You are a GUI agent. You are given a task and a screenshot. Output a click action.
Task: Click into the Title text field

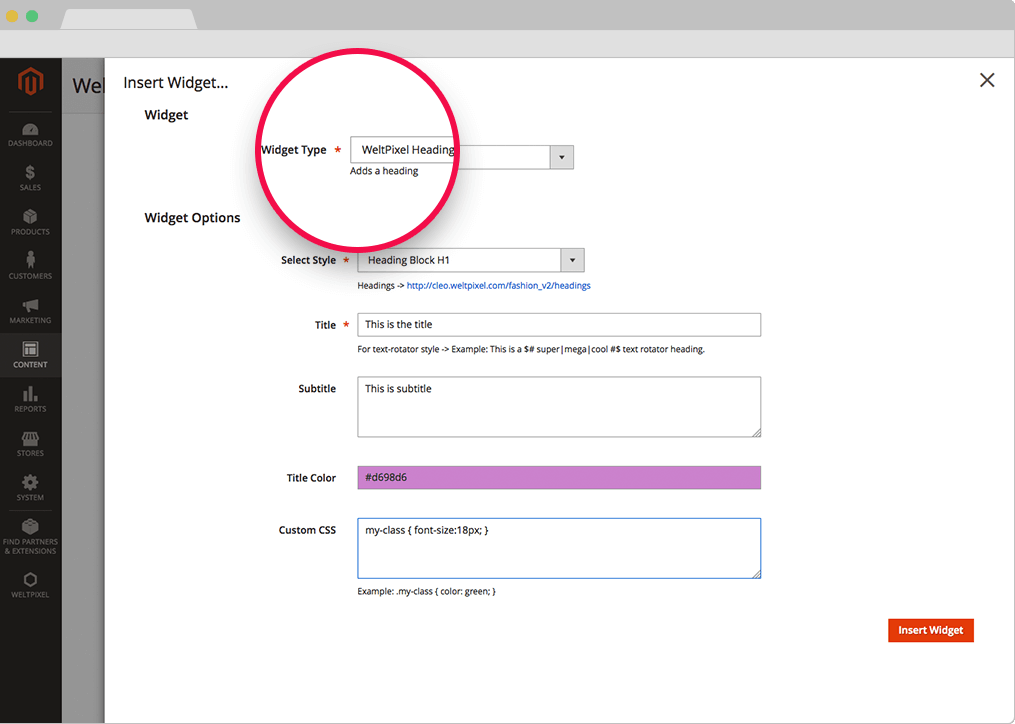click(x=558, y=325)
